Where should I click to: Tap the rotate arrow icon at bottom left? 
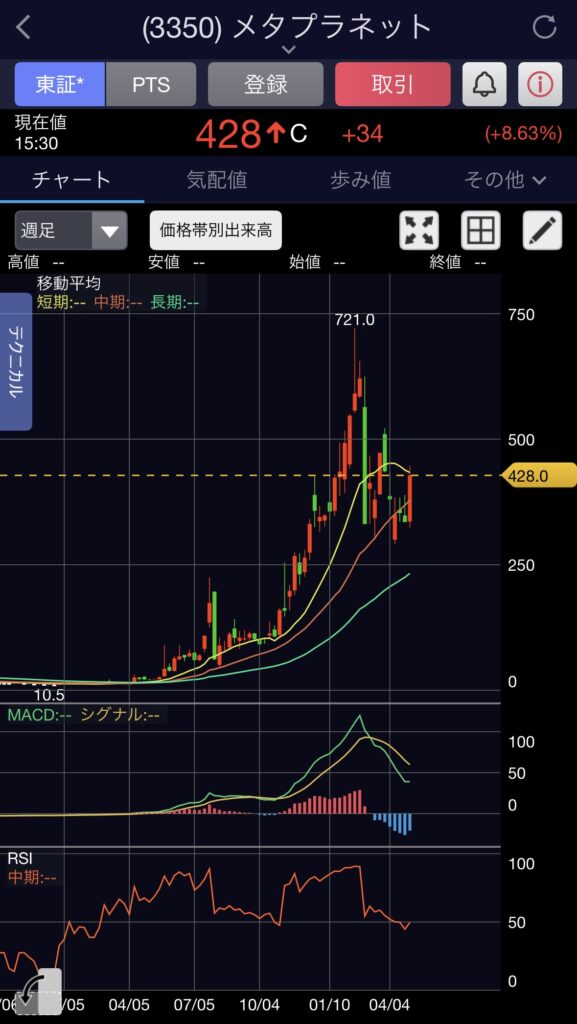pyautogui.click(x=38, y=991)
